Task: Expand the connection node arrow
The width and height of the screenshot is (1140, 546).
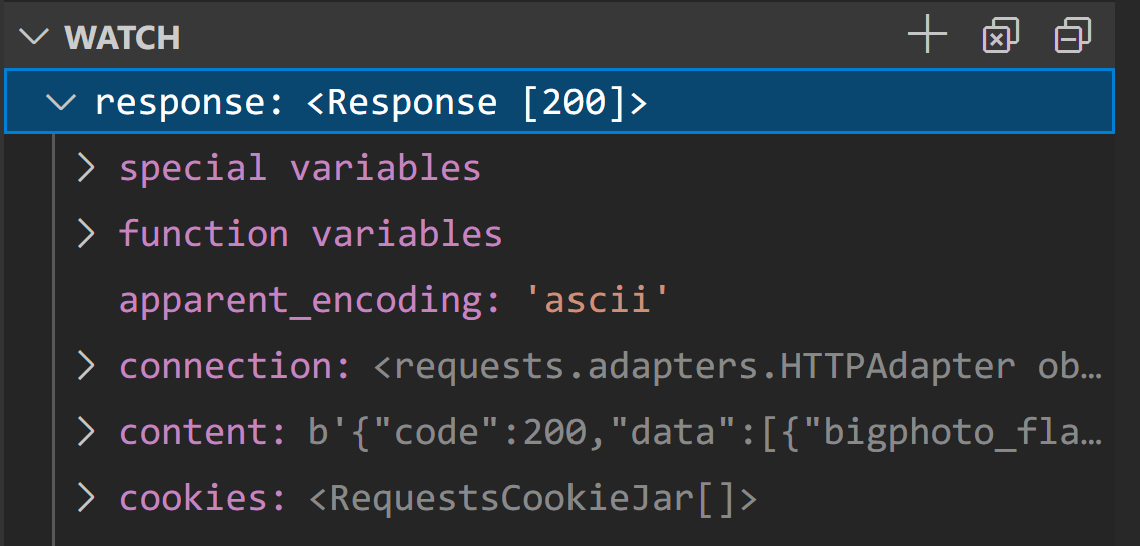Action: click(87, 366)
